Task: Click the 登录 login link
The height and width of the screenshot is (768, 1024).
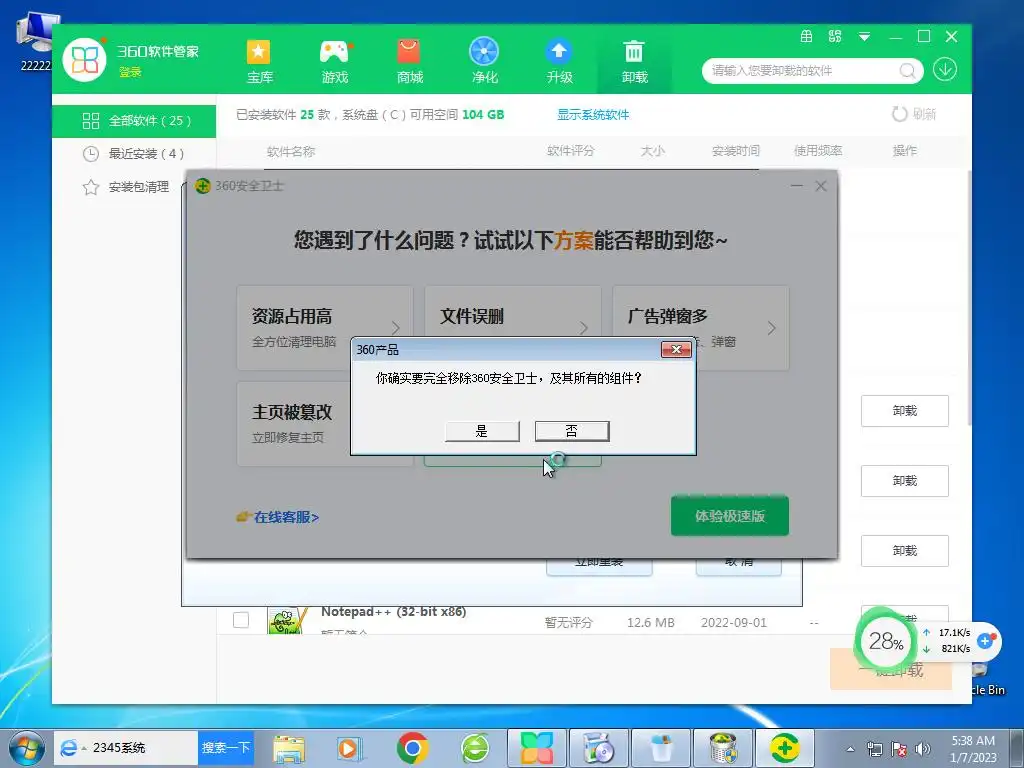Action: [x=130, y=72]
